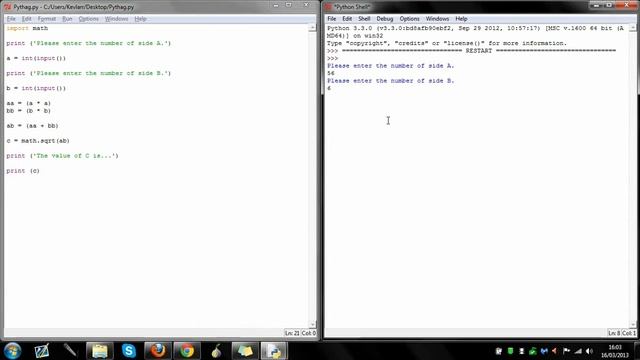Click the 'c = math.sqrt(ab)' line
The width and height of the screenshot is (640, 360).
coord(38,141)
